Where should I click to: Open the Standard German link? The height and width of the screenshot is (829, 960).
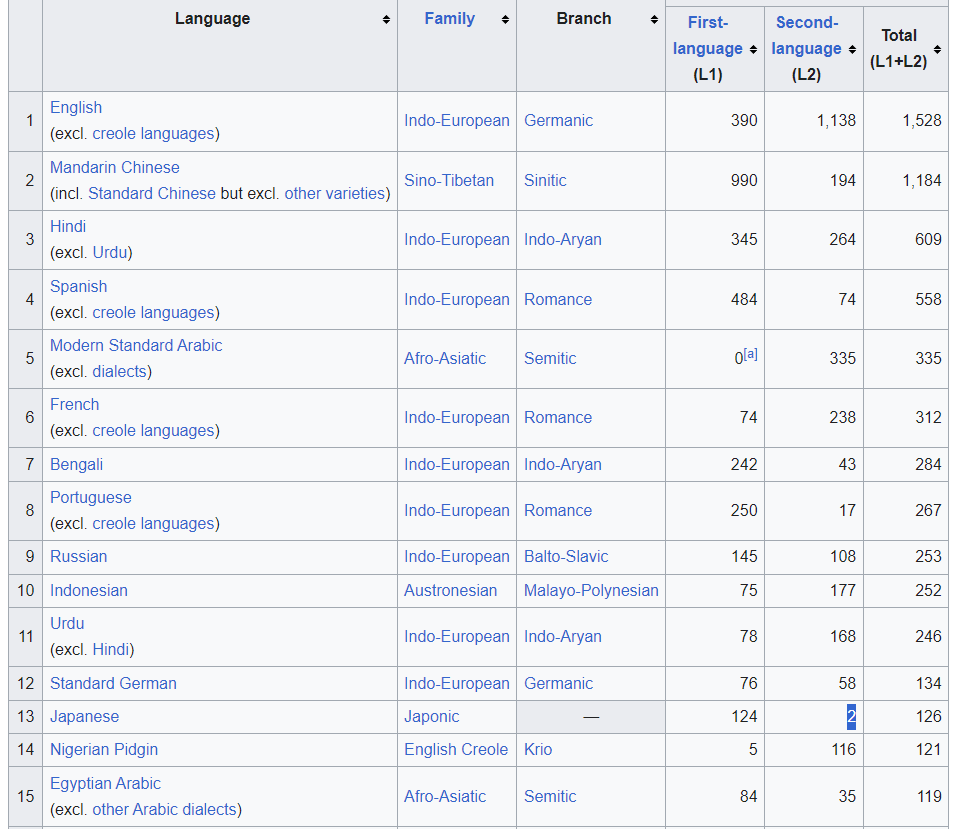point(113,684)
